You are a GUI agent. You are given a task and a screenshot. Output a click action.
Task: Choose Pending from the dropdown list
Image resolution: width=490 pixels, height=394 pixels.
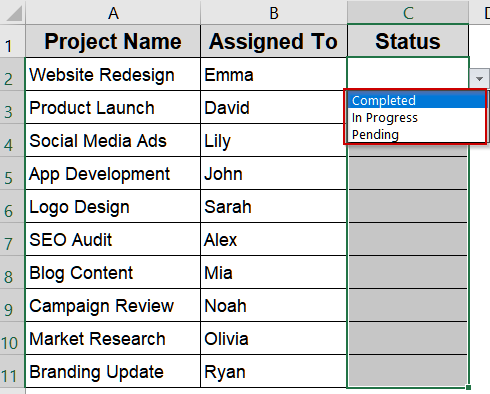point(417,134)
